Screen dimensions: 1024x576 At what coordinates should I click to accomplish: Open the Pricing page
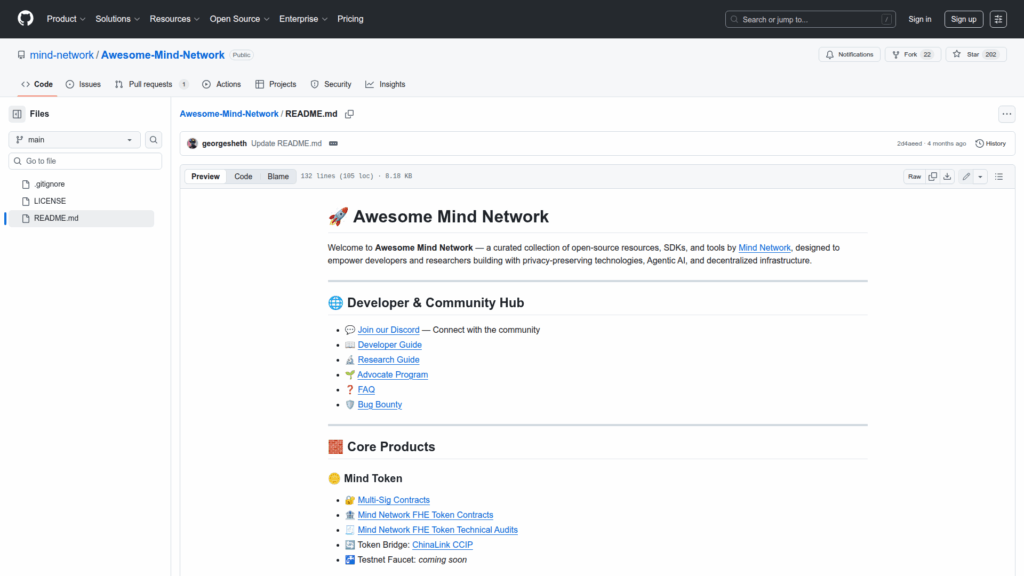350,19
